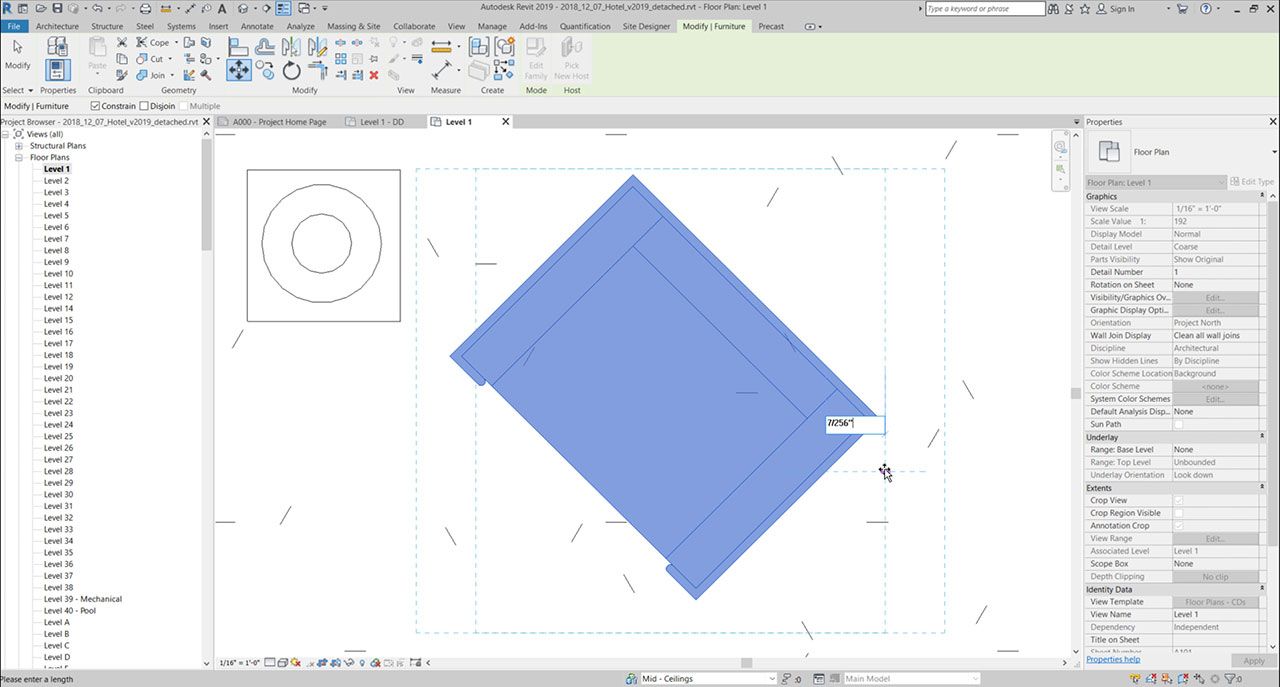Select Level 39 - Mechanical in browser
The image size is (1280, 687).
pos(83,599)
